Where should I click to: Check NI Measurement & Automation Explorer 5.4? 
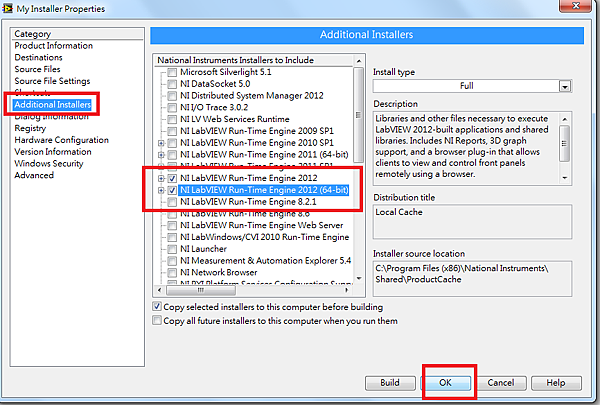pyautogui.click(x=172, y=261)
